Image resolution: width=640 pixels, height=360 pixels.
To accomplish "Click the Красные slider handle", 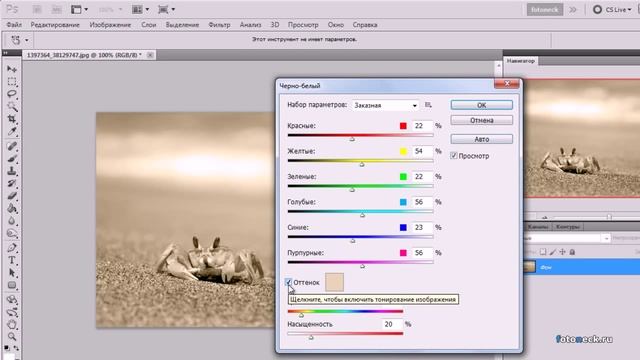I will coord(352,139).
